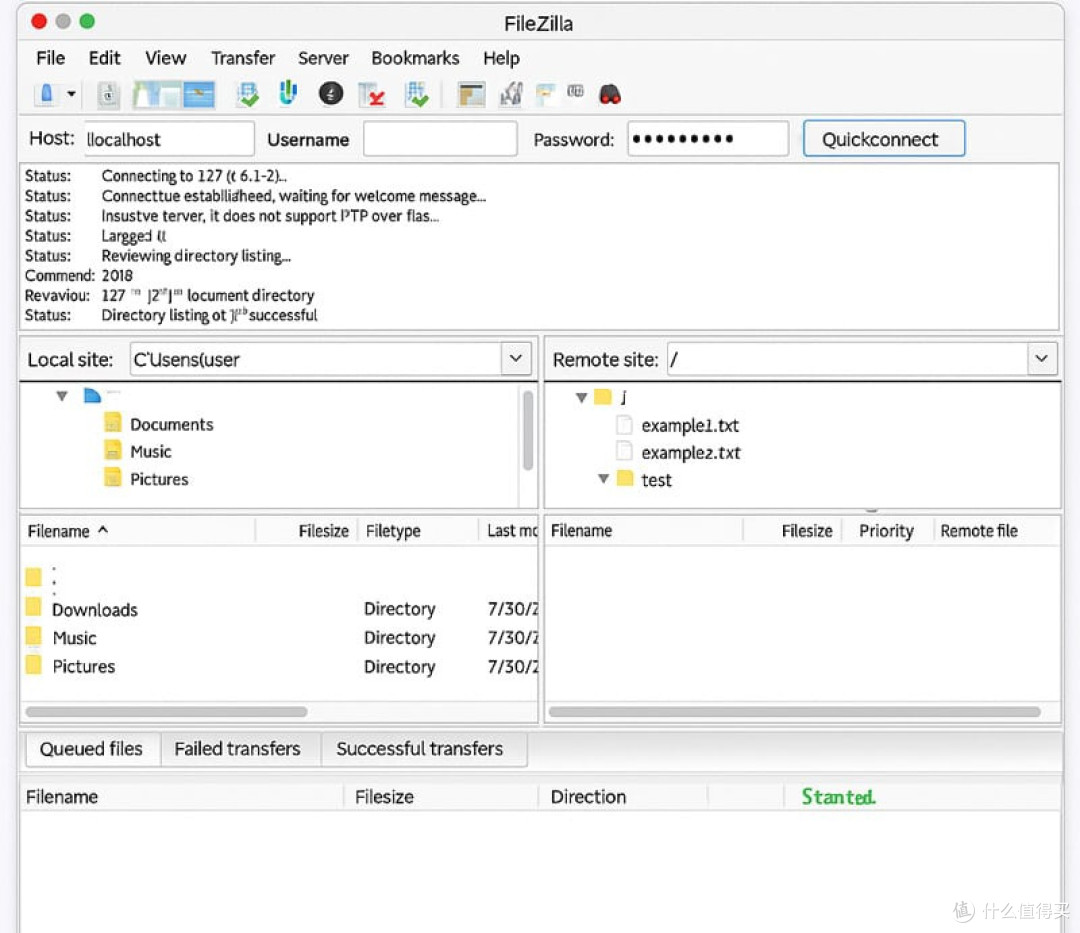Click the local file list horizontal scrollbar
Screen dimensions: 1080x933
[167, 712]
